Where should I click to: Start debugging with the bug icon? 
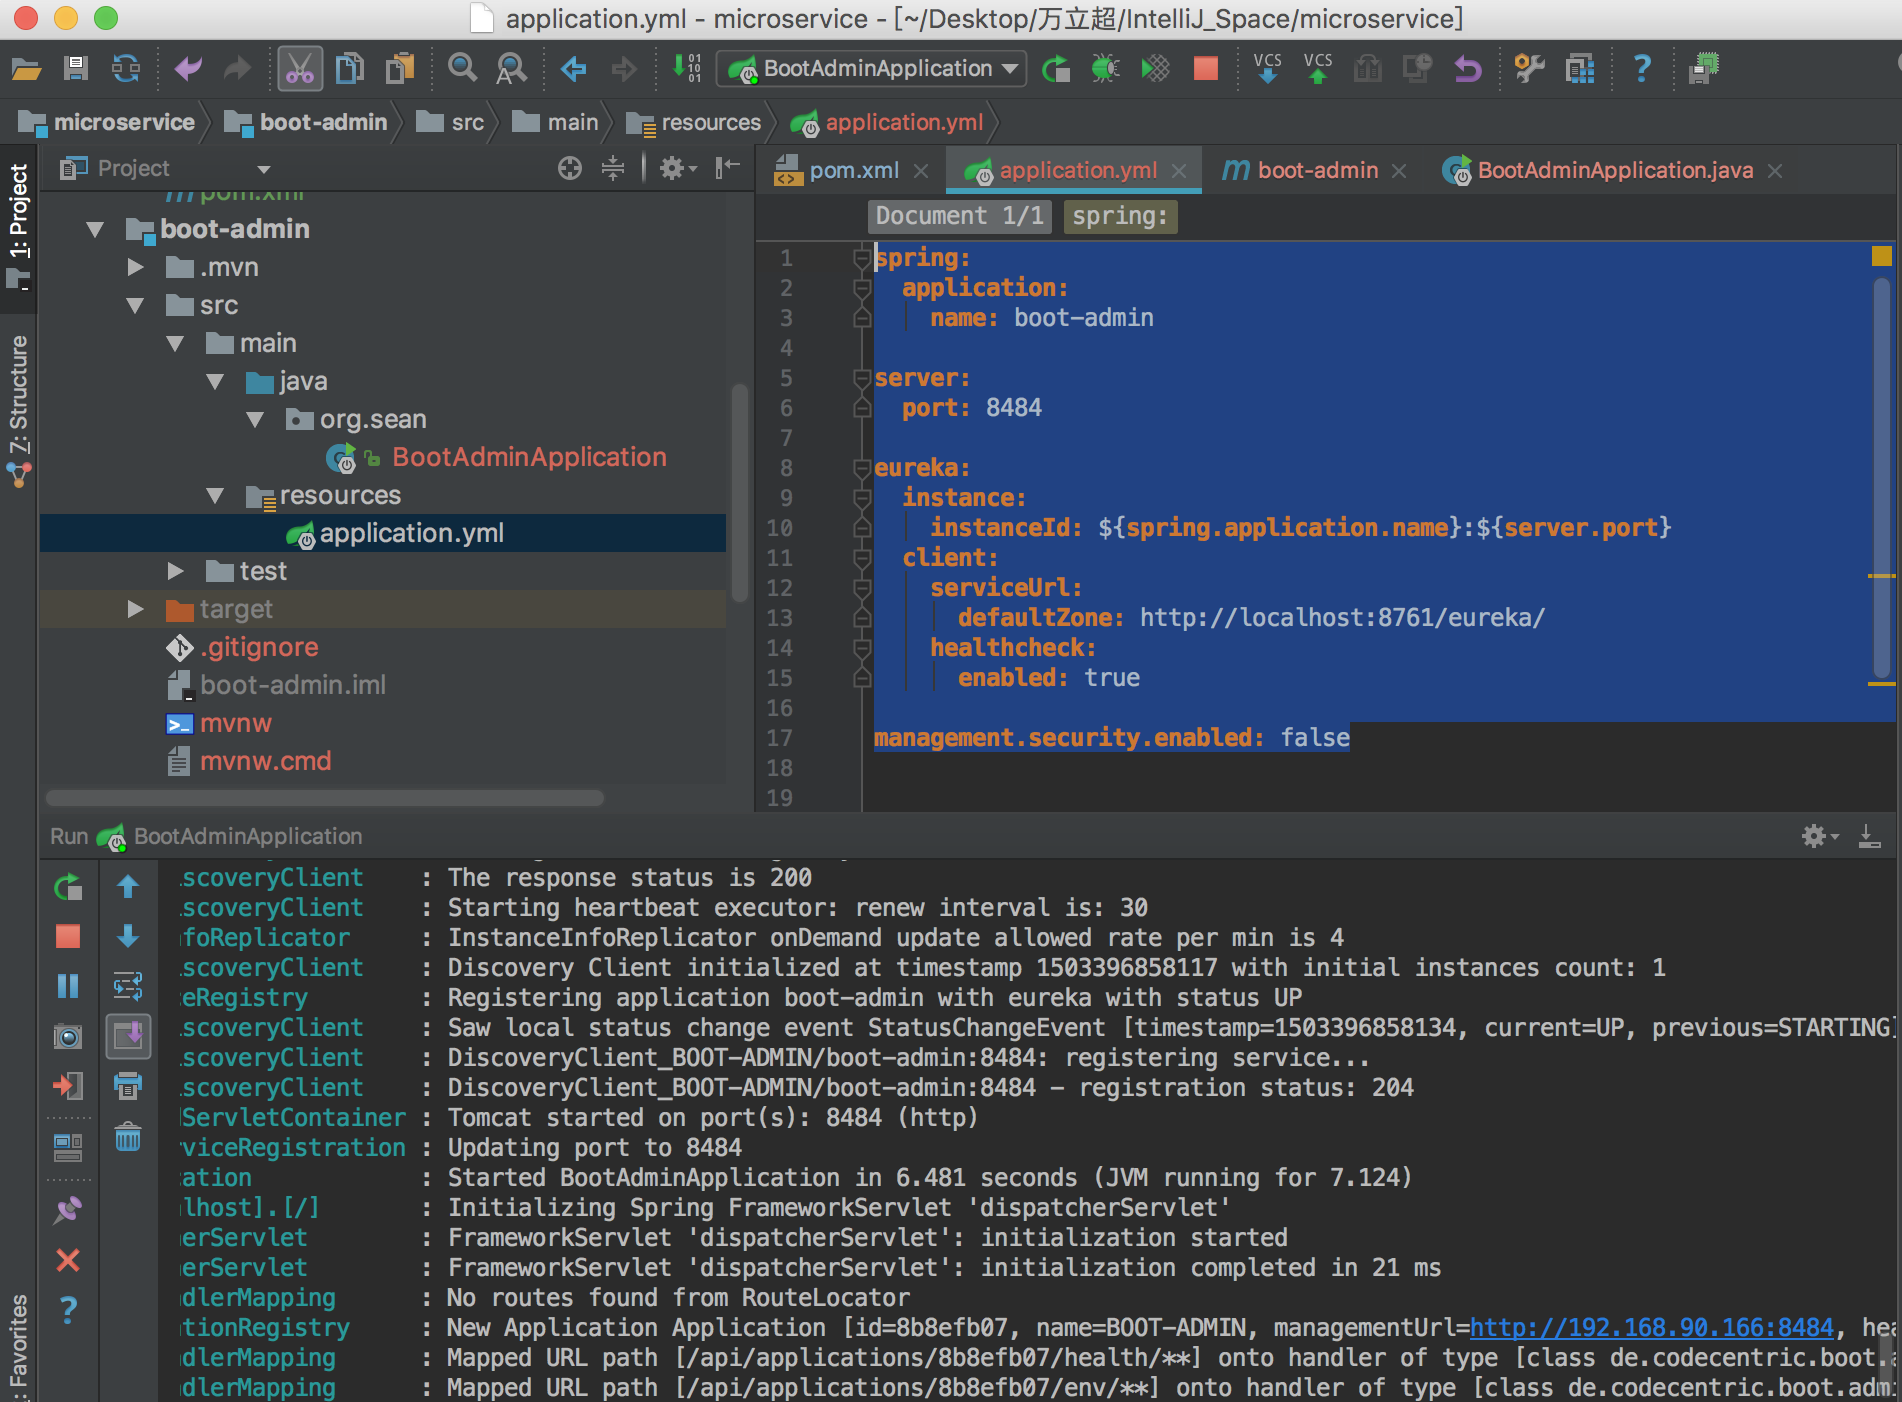pyautogui.click(x=1105, y=68)
